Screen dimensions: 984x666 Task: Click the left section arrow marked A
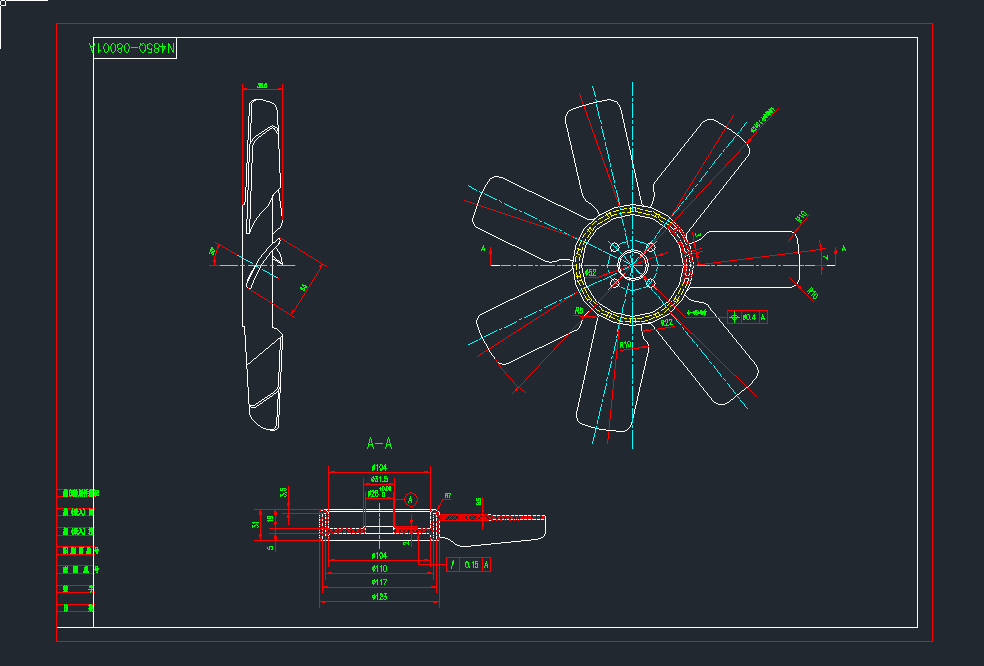click(x=484, y=247)
